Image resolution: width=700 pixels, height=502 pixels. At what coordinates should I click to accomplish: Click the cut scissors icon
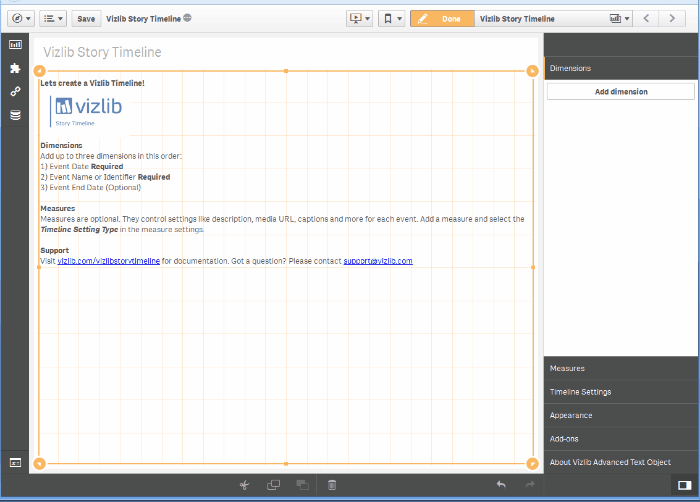point(244,485)
